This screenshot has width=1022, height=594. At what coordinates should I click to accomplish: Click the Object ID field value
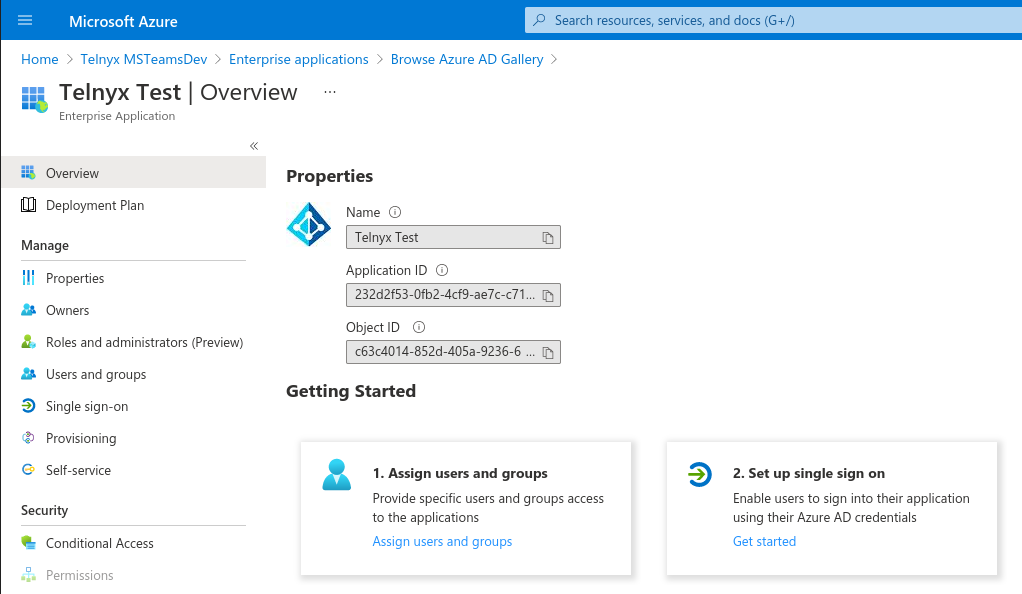click(x=453, y=352)
